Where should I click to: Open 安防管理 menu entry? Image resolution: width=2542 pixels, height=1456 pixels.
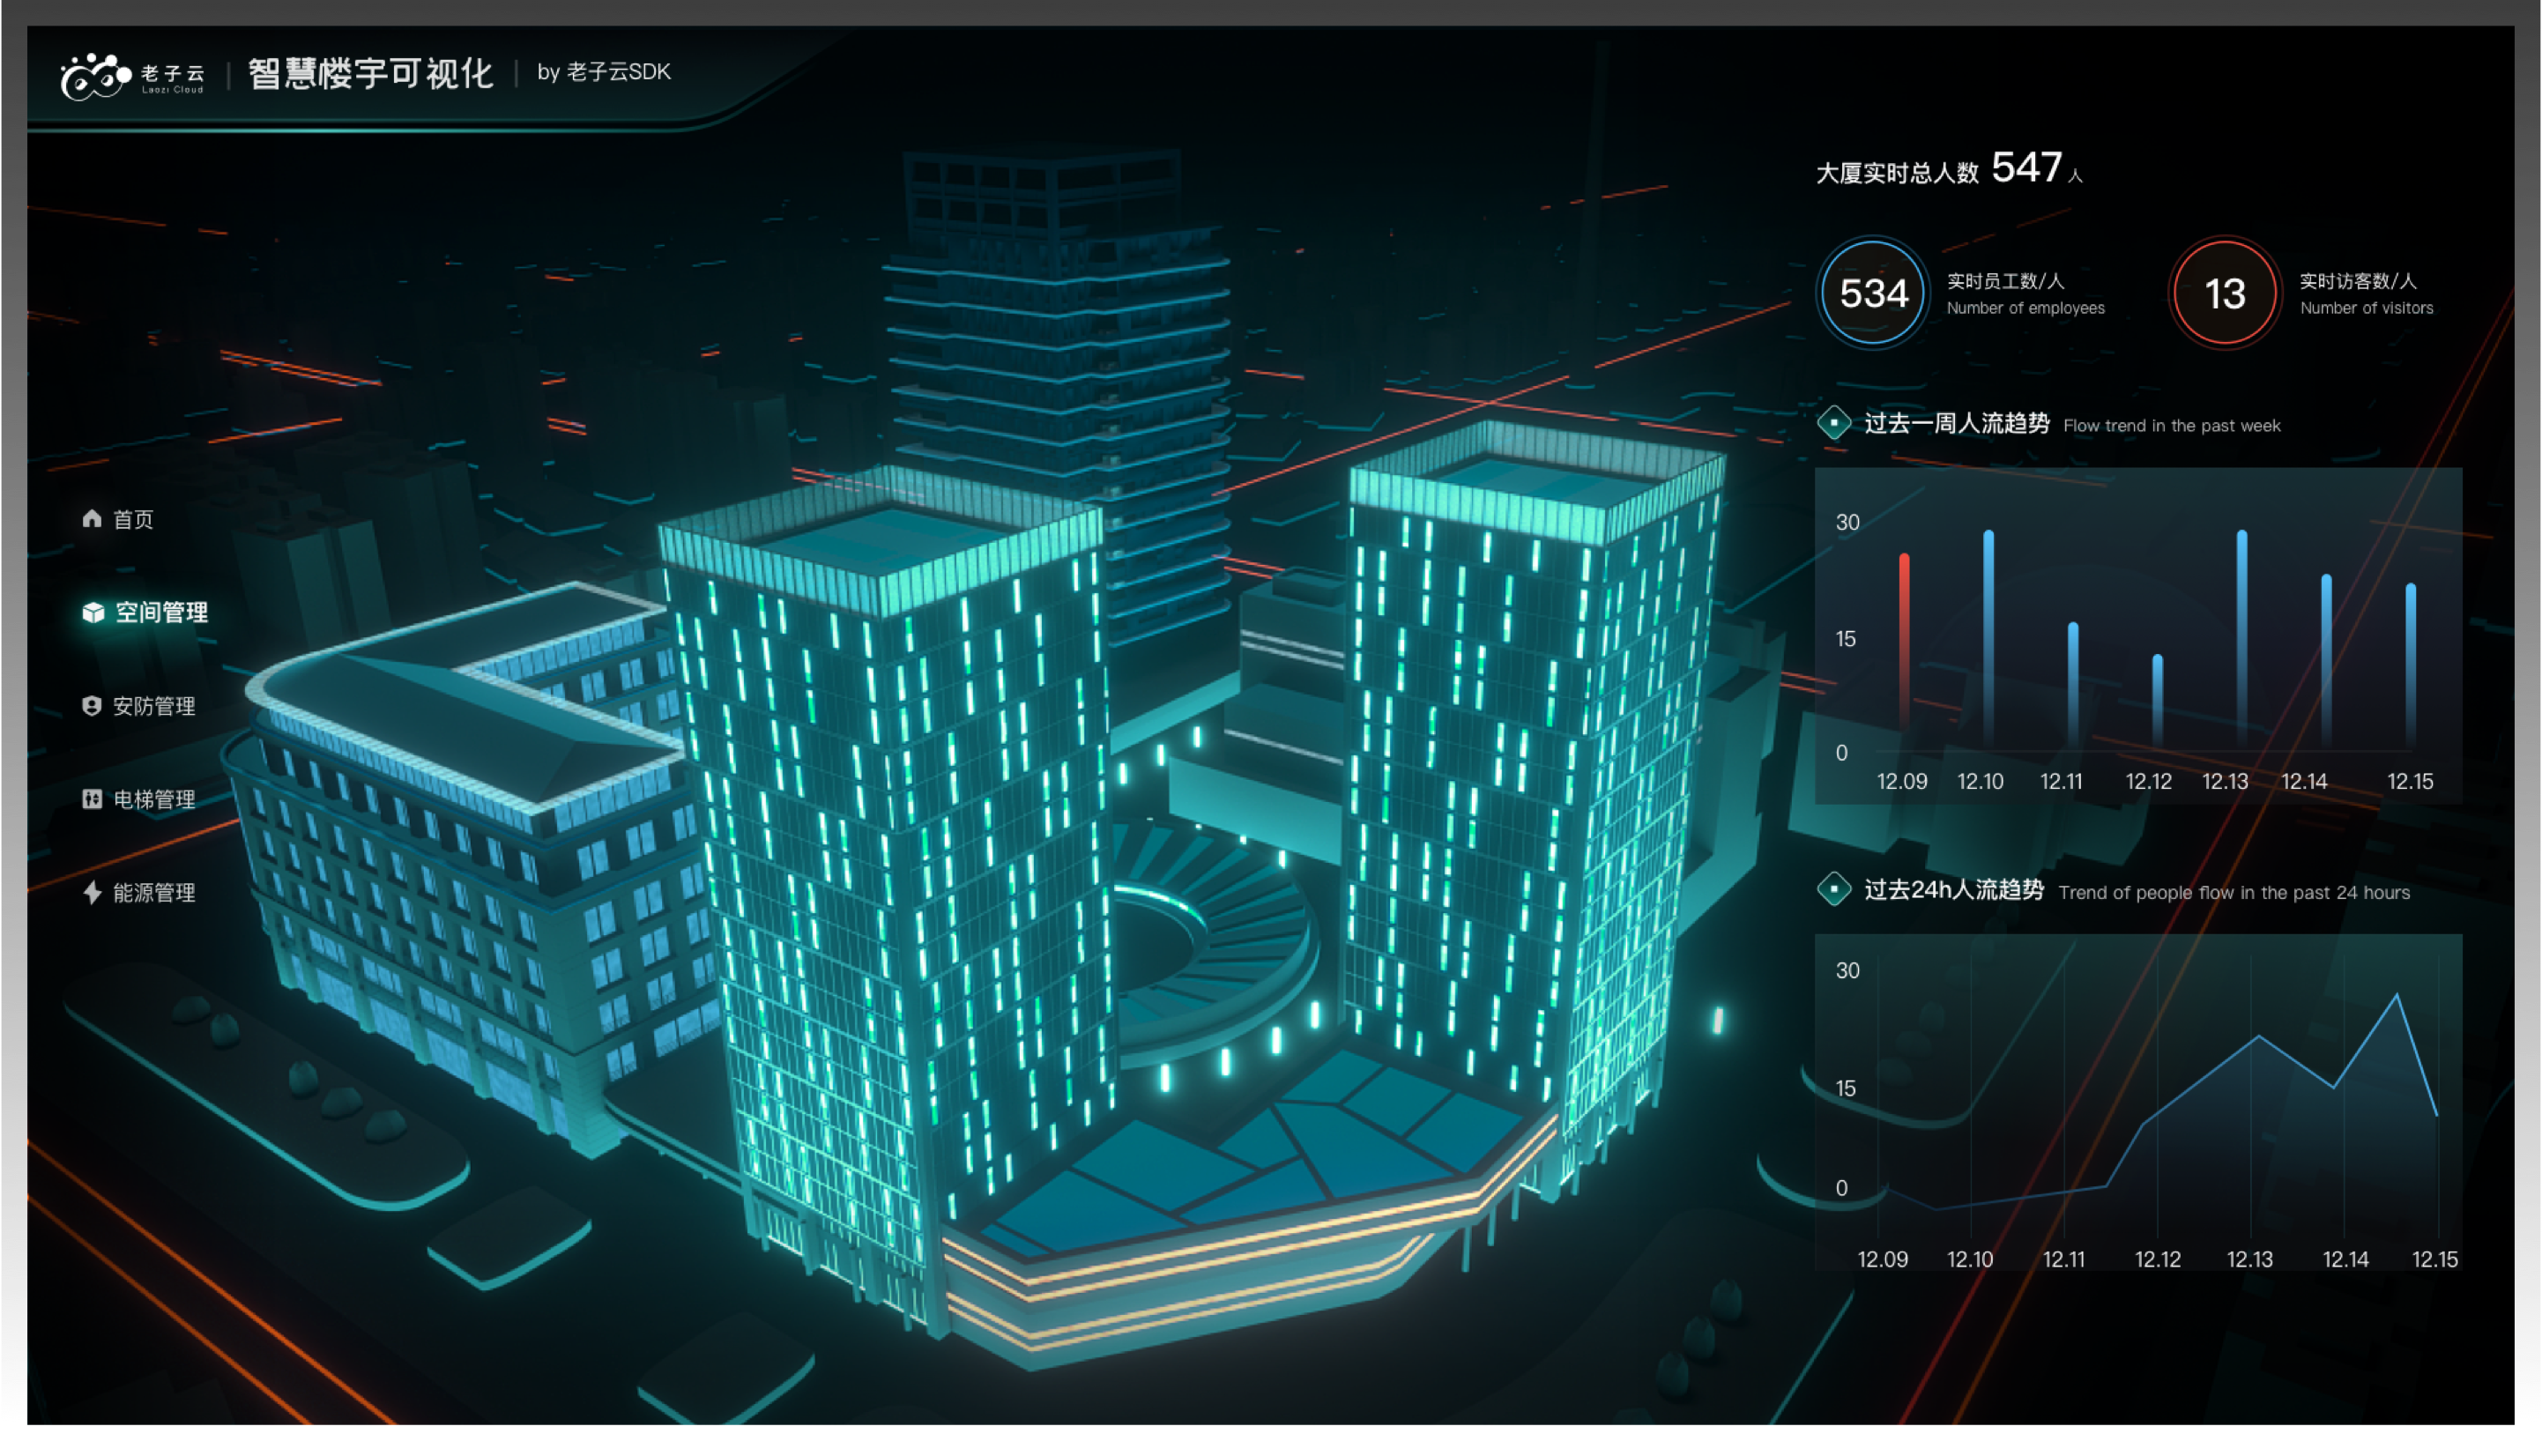(154, 706)
